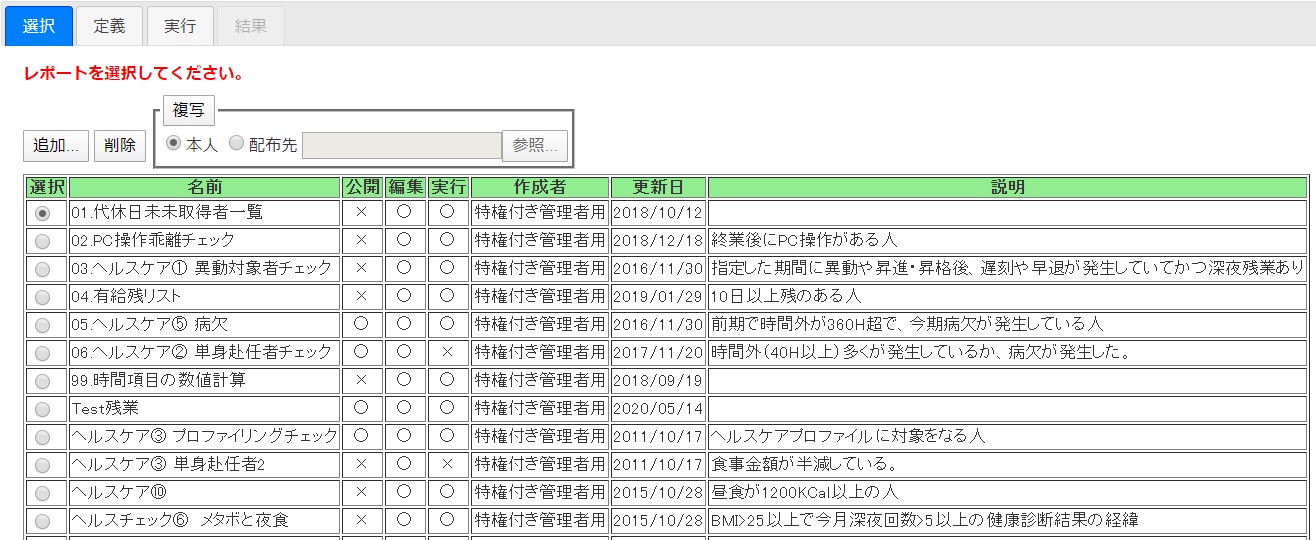Select 05.ヘルスケア⑤ 病欠 radio button
This screenshot has width=1316, height=540.
coord(42,325)
